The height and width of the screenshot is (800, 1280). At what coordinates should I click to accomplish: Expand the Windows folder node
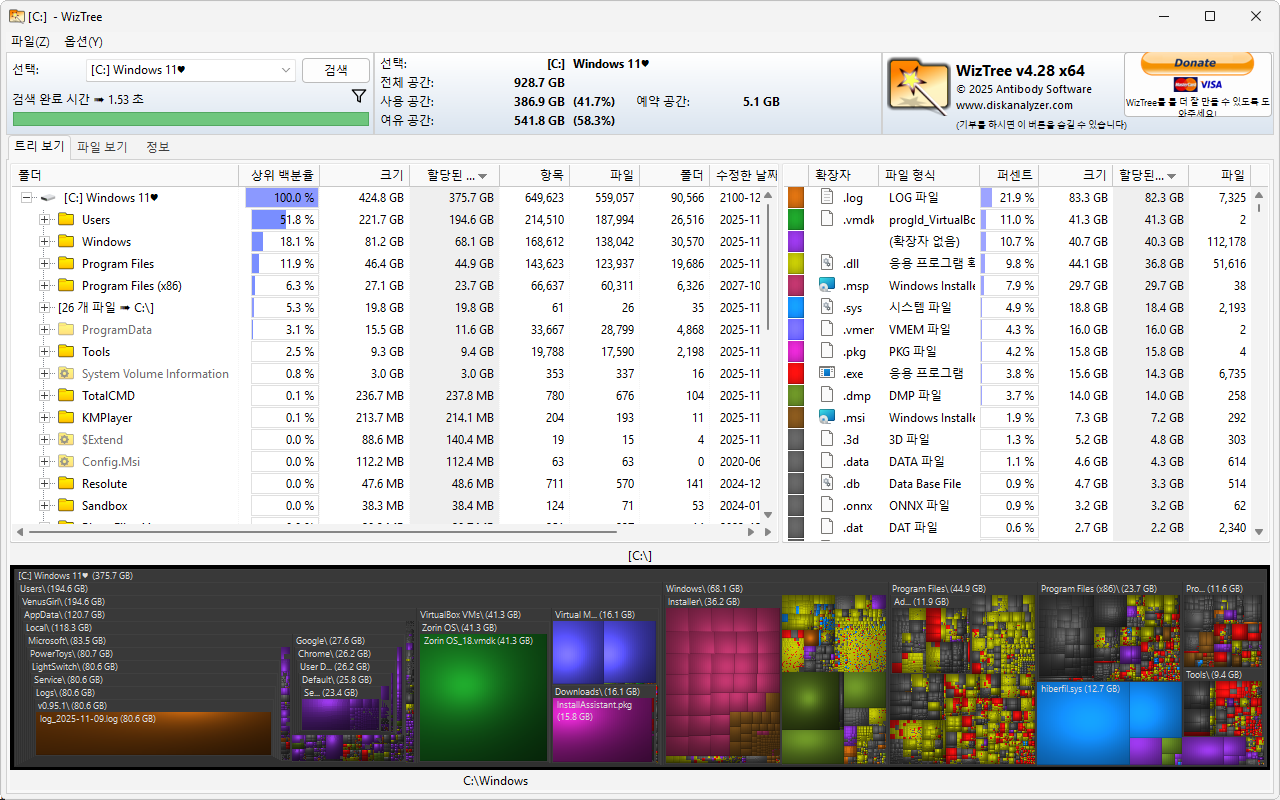tap(45, 242)
